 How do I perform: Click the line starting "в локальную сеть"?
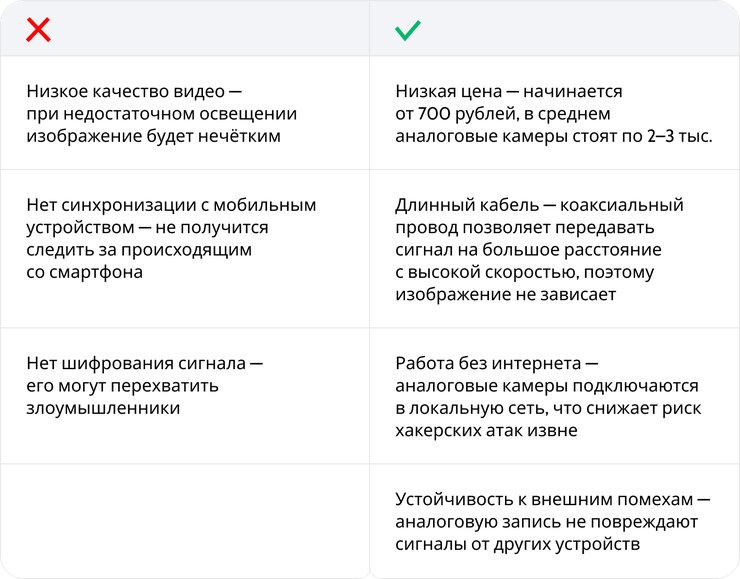point(546,408)
